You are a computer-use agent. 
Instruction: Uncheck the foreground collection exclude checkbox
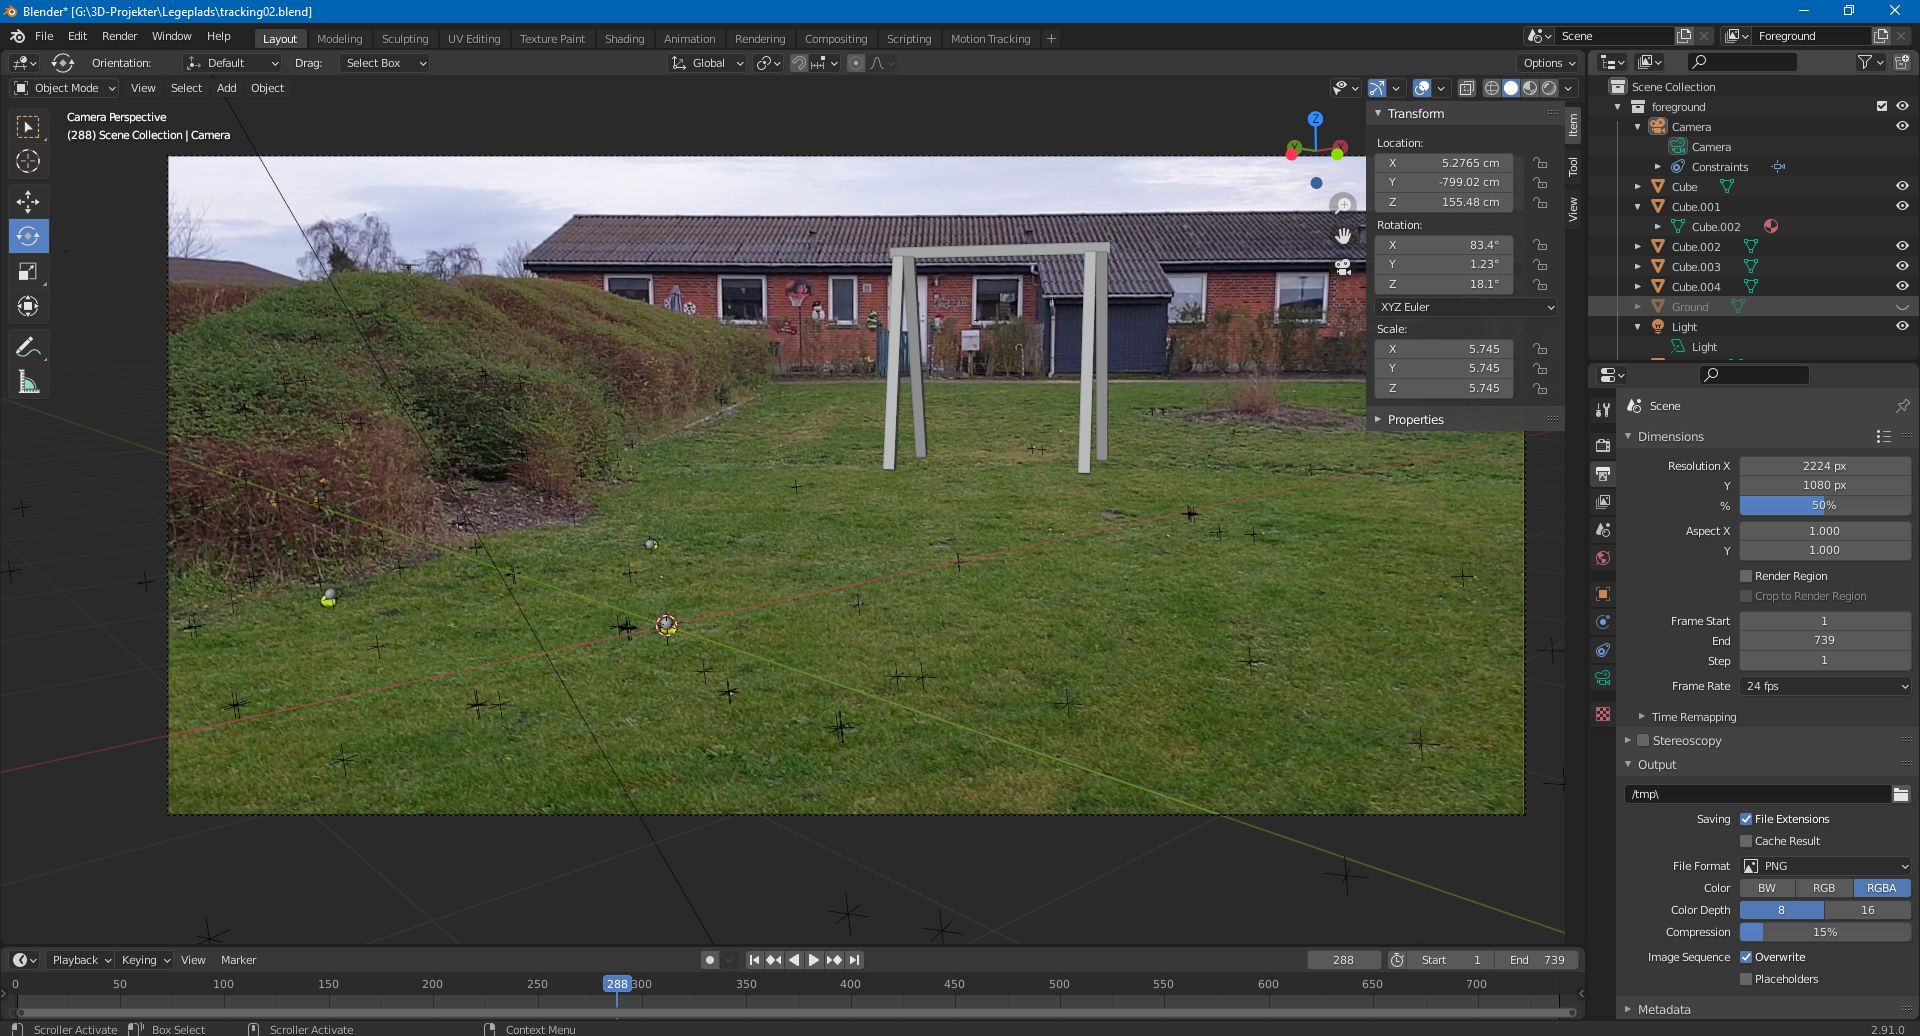[1882, 106]
